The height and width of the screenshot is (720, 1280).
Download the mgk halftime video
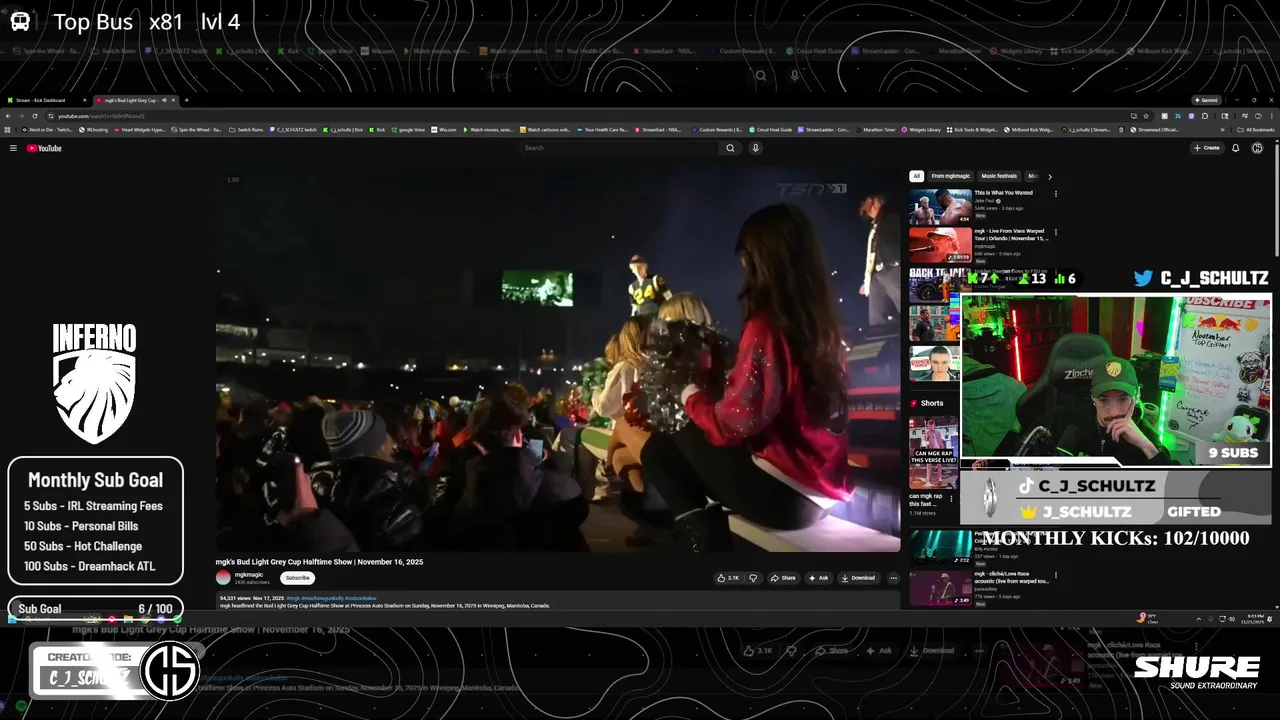click(x=858, y=578)
